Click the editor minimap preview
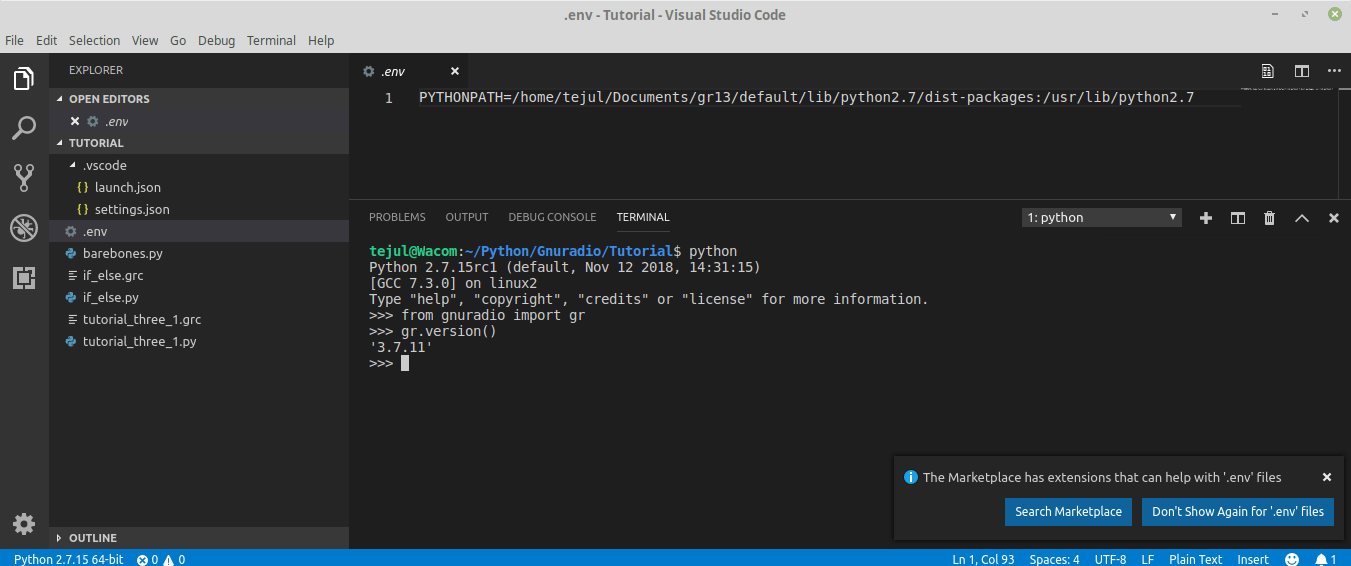 coord(1286,89)
